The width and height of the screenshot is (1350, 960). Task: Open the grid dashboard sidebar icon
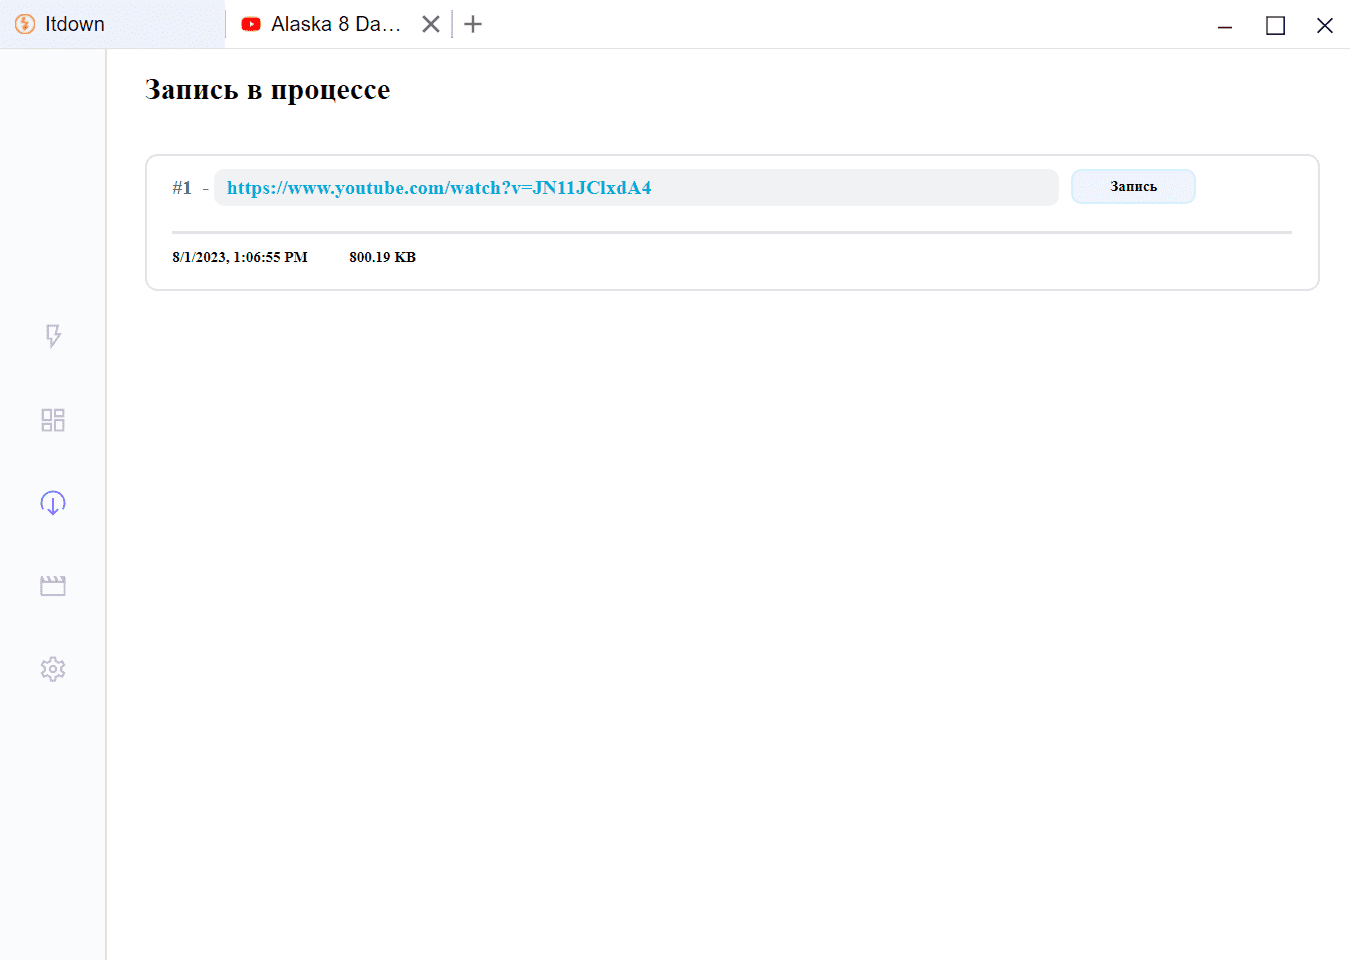(53, 420)
